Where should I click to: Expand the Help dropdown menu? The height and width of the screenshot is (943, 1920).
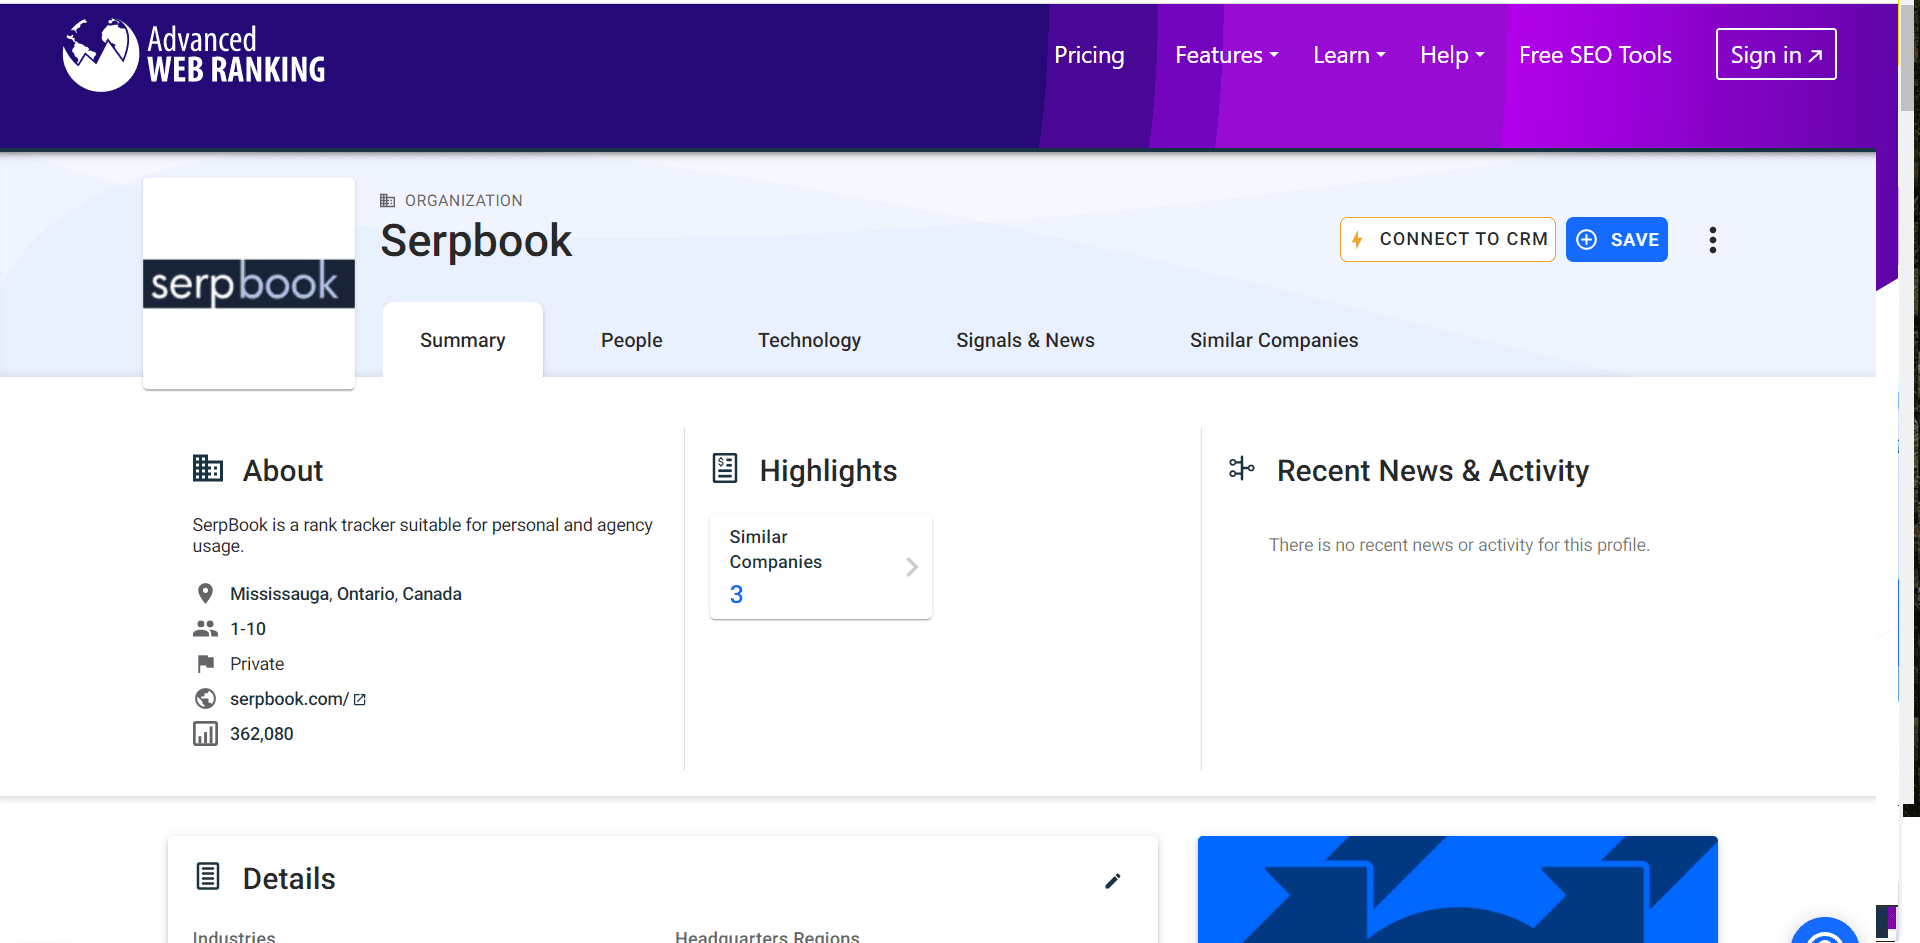pos(1451,55)
